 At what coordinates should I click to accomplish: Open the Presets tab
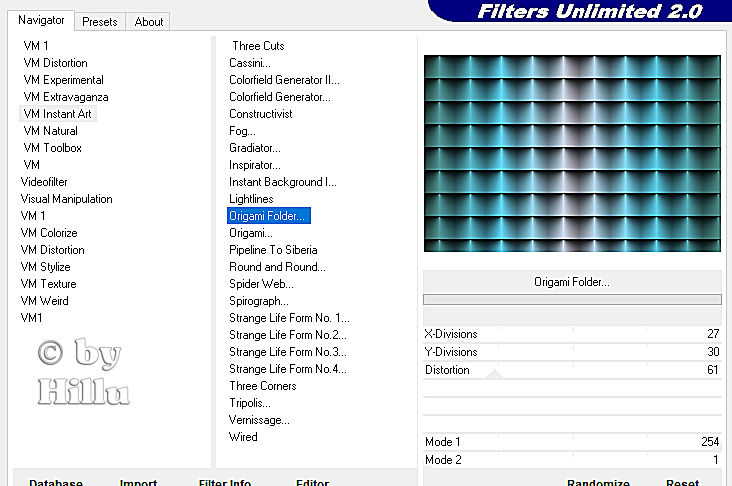99,22
